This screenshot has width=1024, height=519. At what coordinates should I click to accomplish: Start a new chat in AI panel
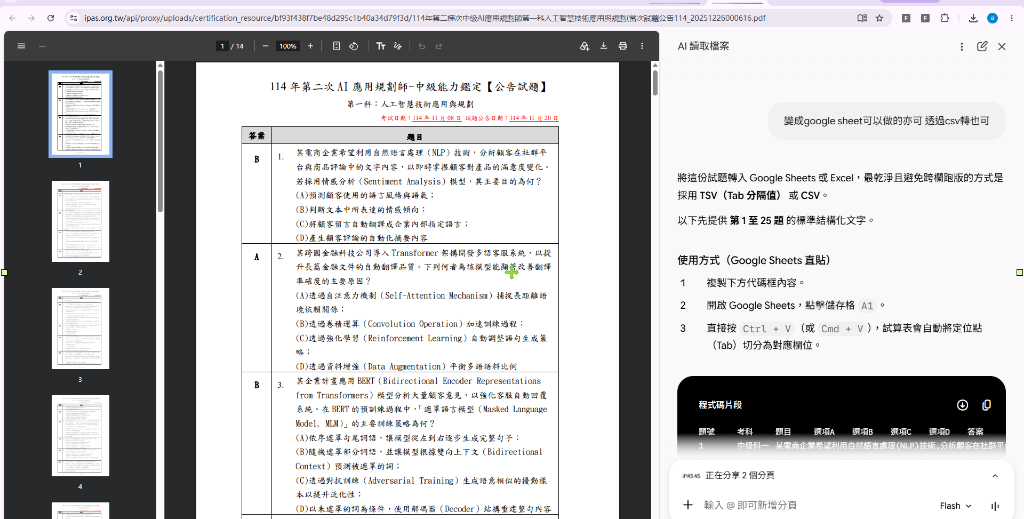coord(982,46)
